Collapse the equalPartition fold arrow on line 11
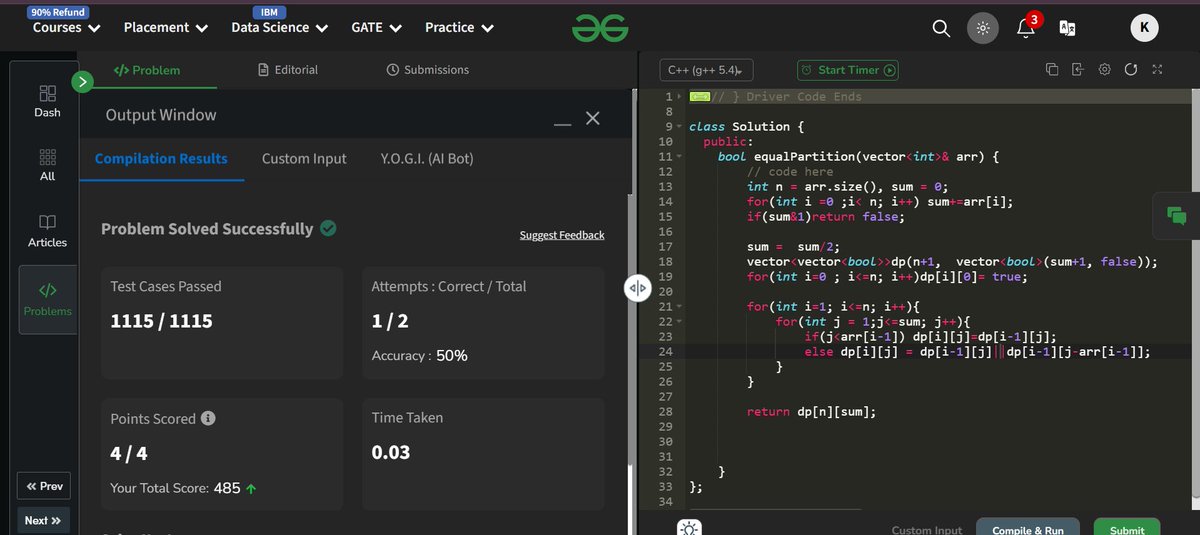This screenshot has height=535, width=1200. coord(679,157)
